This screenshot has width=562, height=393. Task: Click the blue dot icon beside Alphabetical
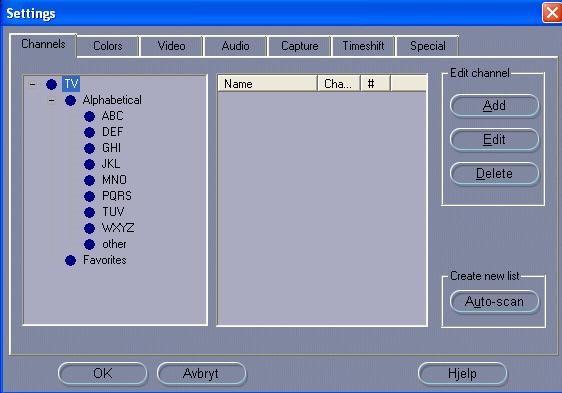pos(71,100)
